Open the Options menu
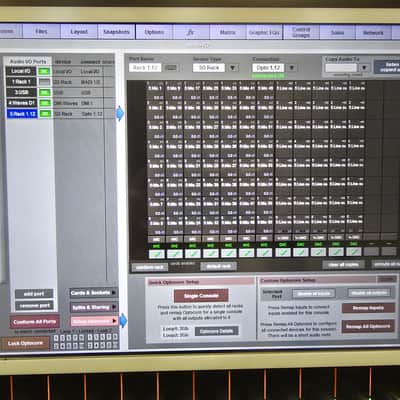 pos(154,32)
